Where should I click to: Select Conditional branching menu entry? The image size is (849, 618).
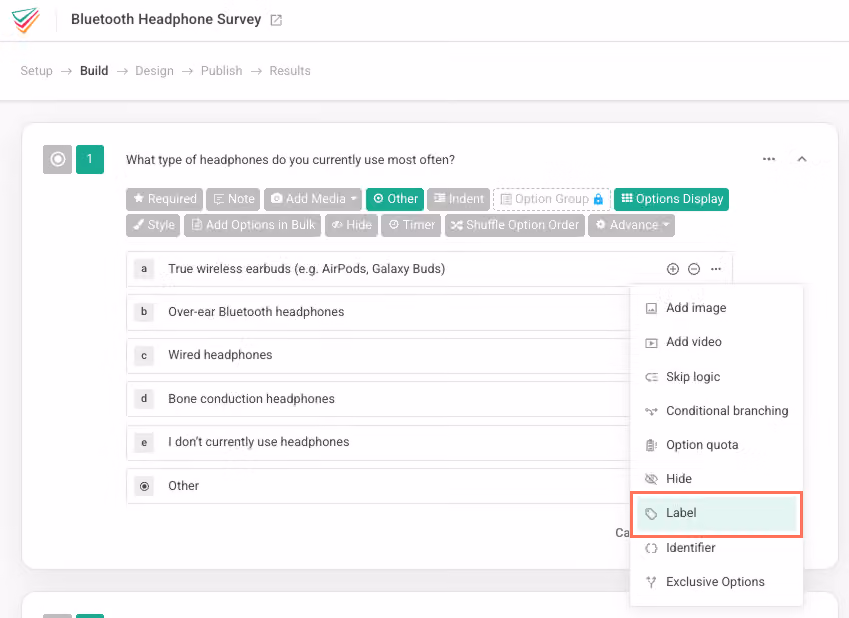click(x=716, y=411)
